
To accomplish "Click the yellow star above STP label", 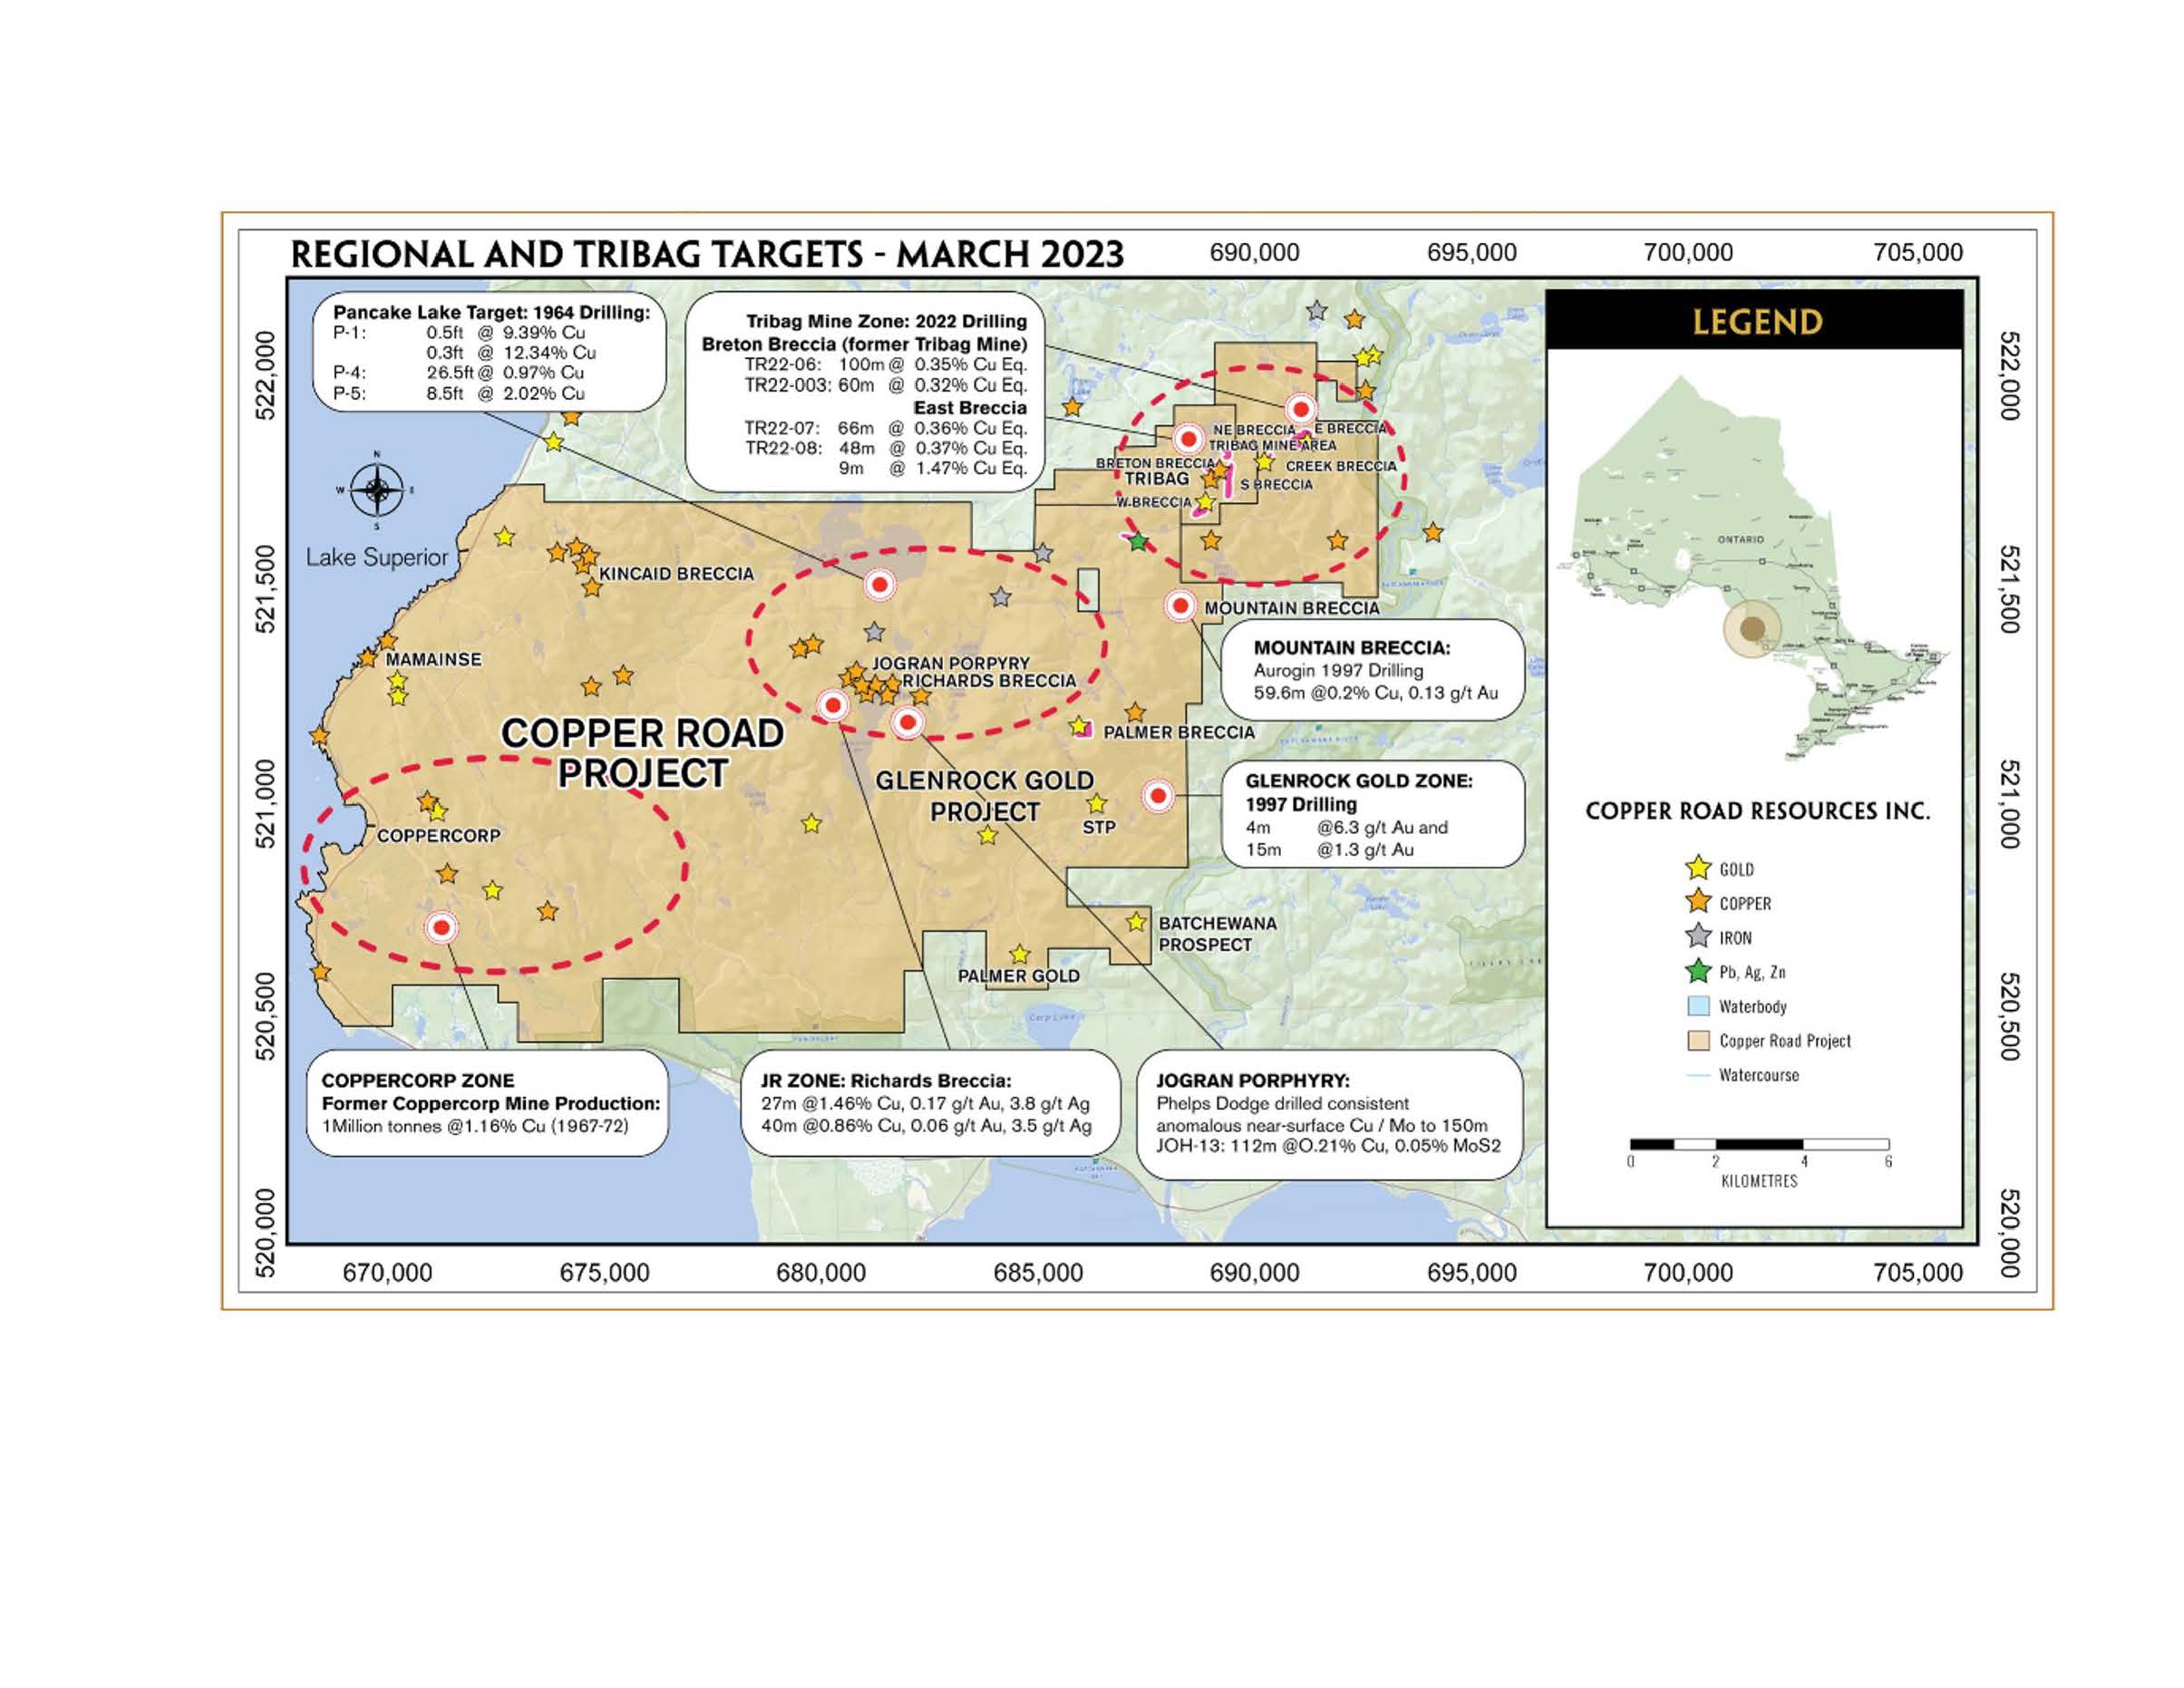I will click(1097, 803).
